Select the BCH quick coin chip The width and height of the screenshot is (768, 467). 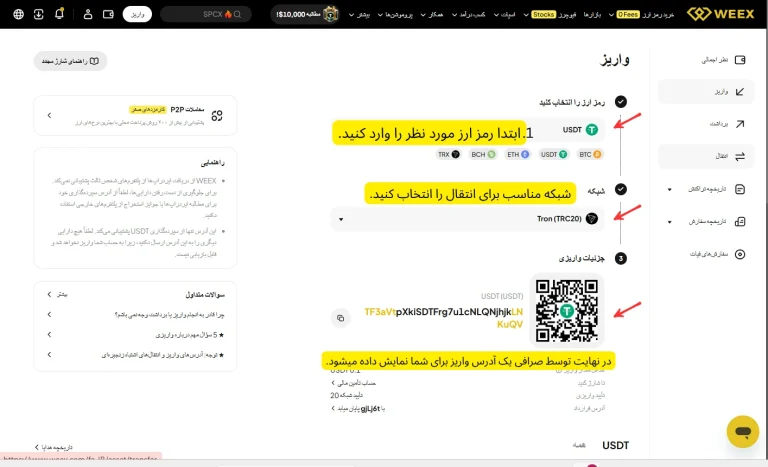pyautogui.click(x=483, y=154)
